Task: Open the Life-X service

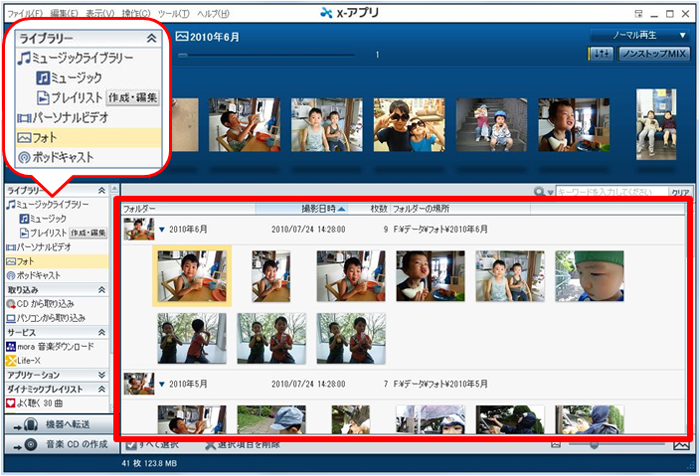Action: point(30,360)
